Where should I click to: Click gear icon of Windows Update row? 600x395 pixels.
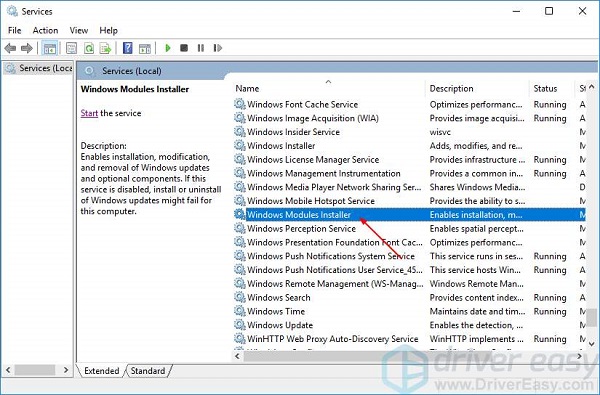pos(240,325)
